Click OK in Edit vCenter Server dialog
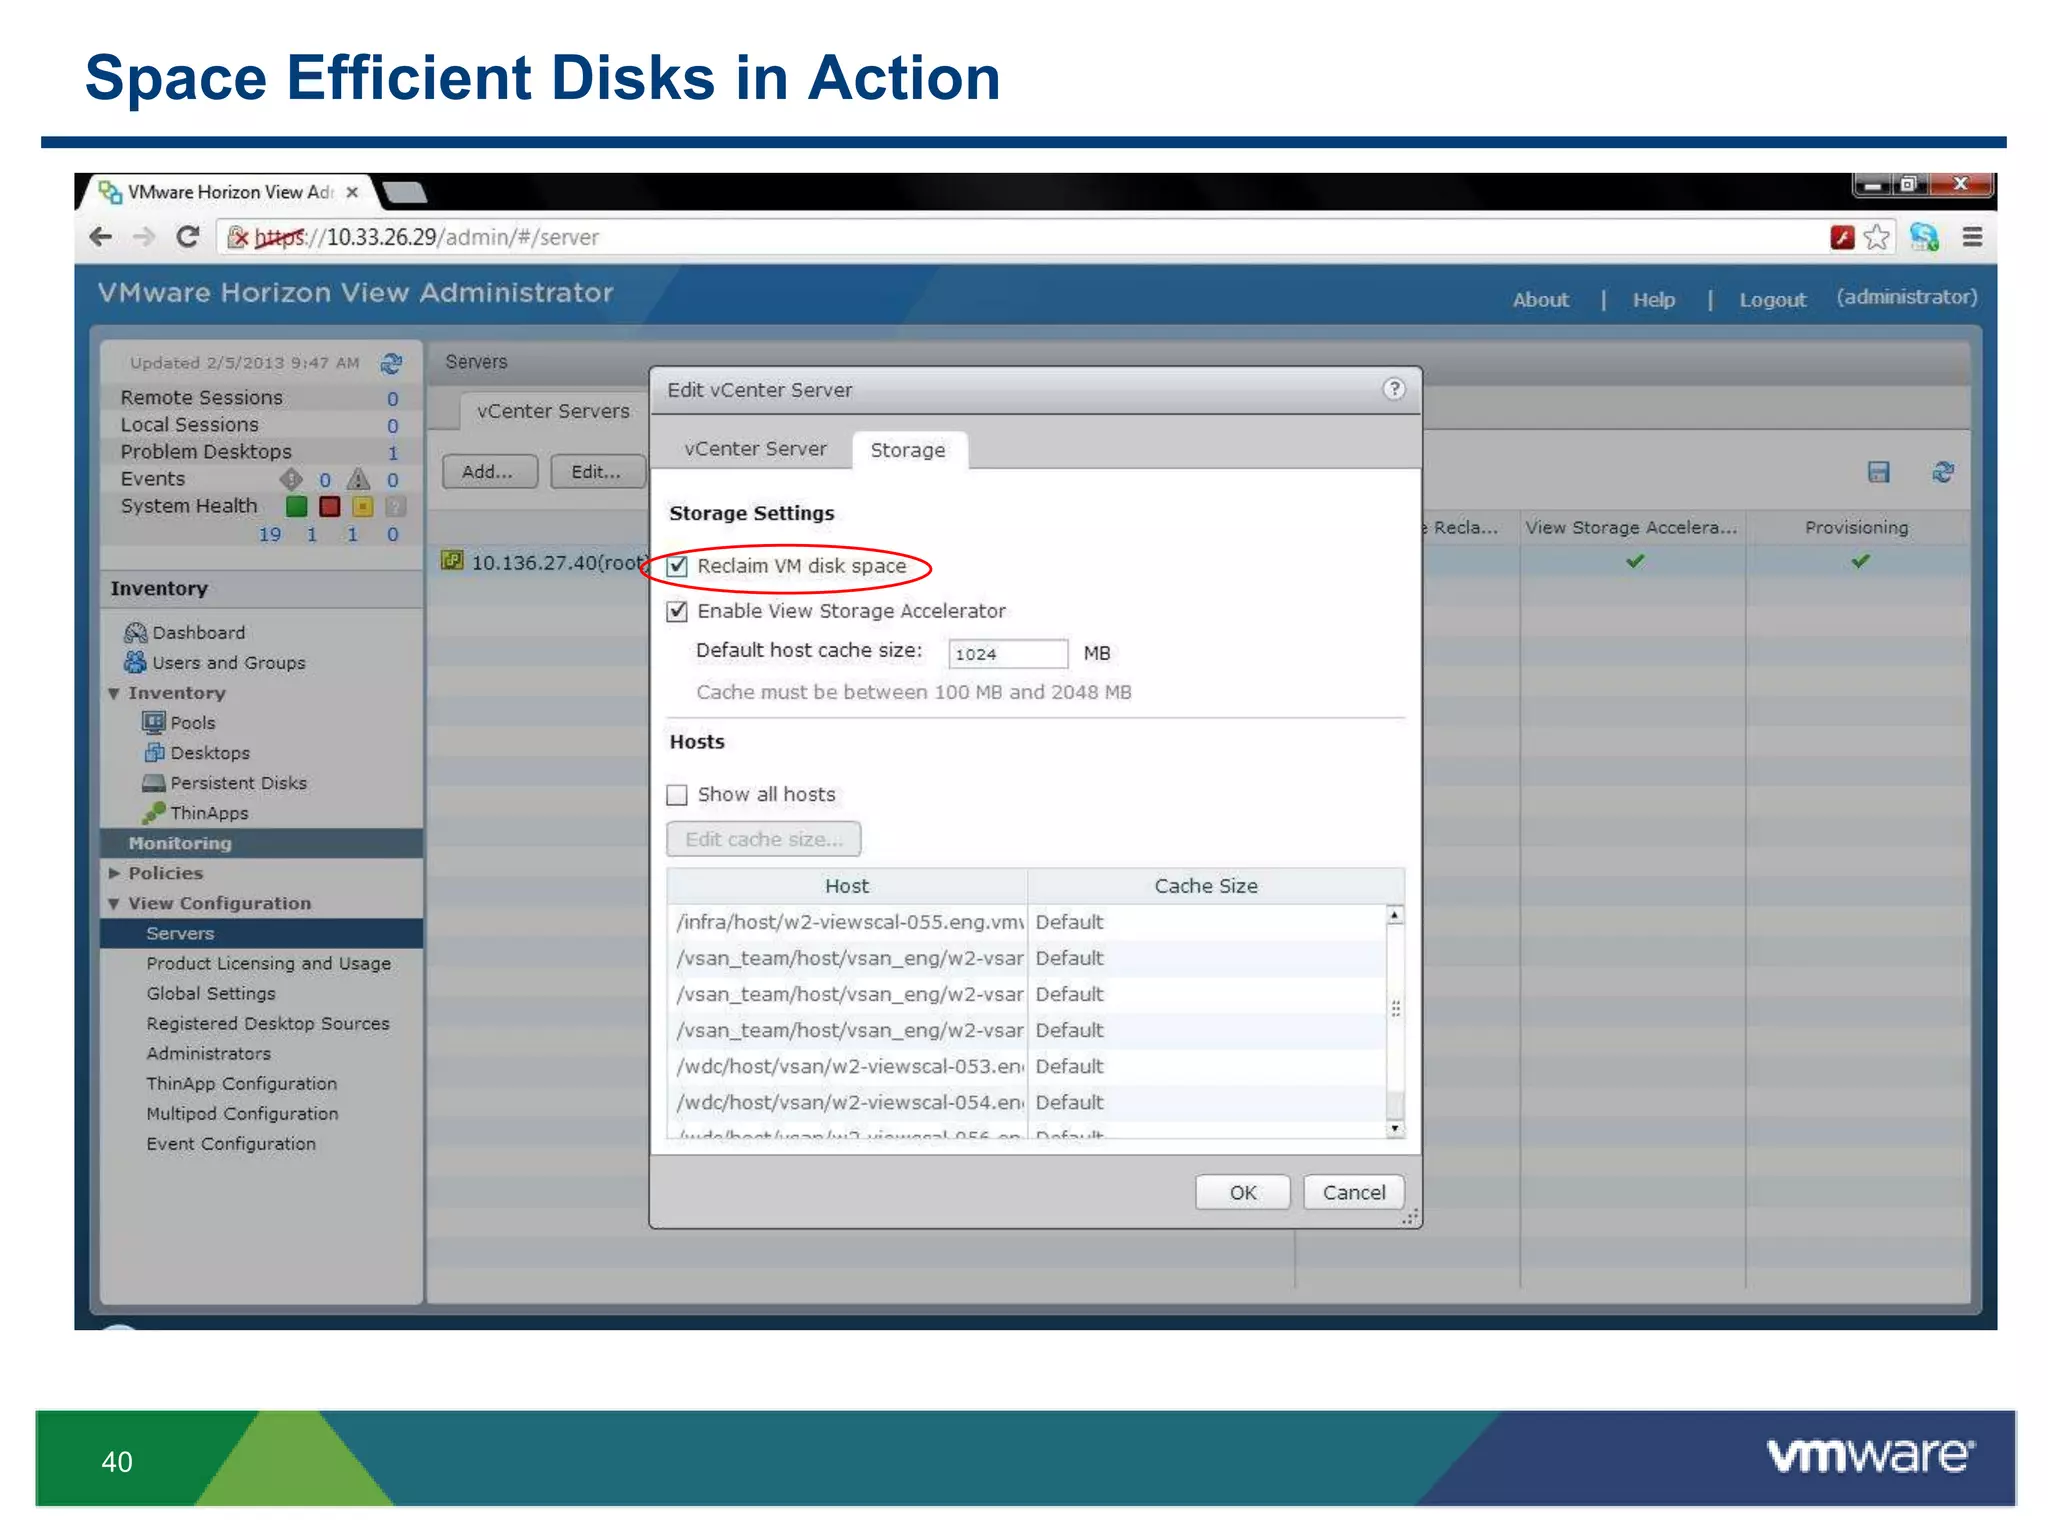This screenshot has width=2048, height=1536. click(x=1242, y=1192)
